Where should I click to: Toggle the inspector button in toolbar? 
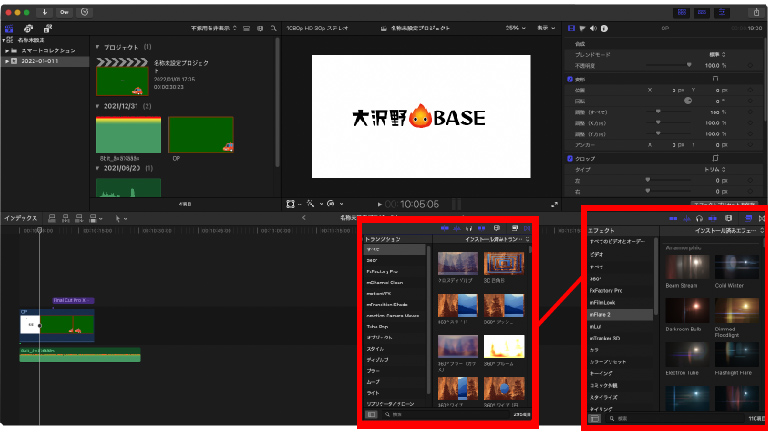(722, 12)
